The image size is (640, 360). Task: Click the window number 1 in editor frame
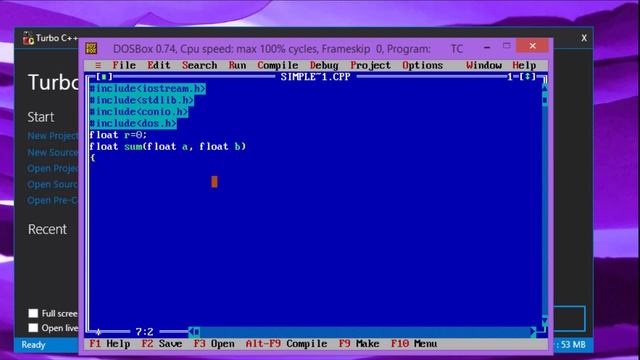(x=510, y=77)
